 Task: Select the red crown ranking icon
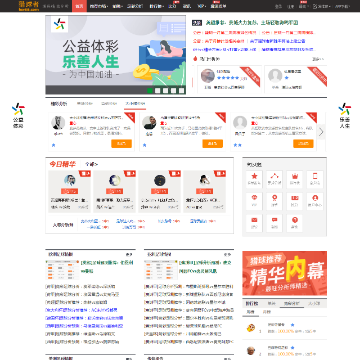[295, 179]
